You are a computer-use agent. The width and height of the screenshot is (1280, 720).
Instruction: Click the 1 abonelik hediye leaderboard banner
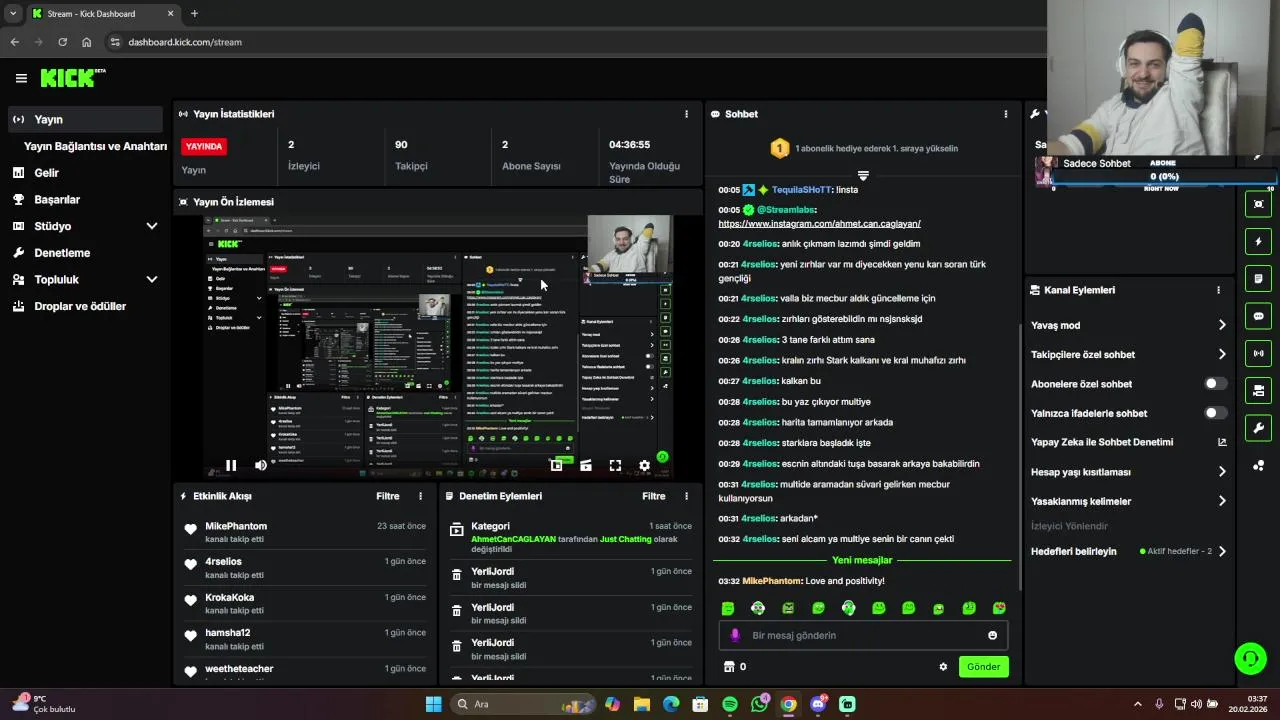click(x=863, y=148)
